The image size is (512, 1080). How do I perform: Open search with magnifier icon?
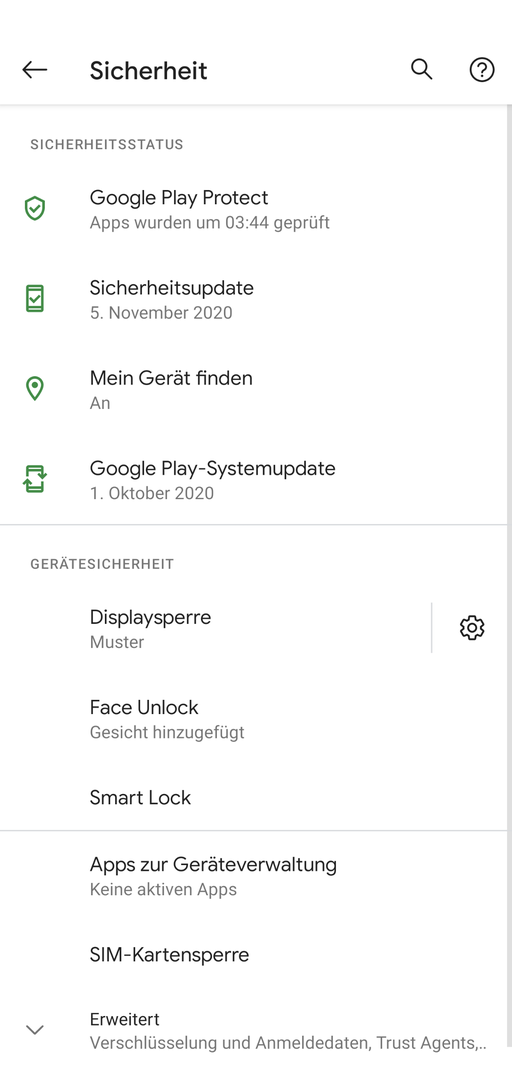pyautogui.click(x=421, y=70)
